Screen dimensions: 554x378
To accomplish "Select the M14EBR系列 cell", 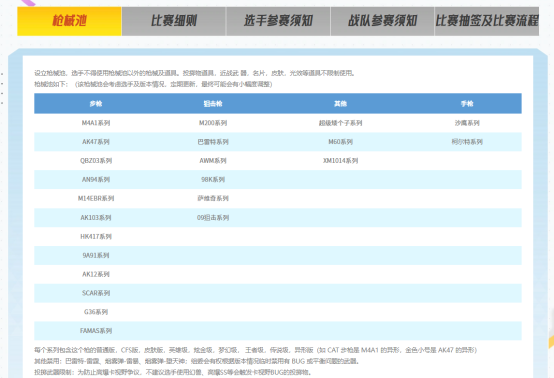I will pyautogui.click(x=96, y=198).
